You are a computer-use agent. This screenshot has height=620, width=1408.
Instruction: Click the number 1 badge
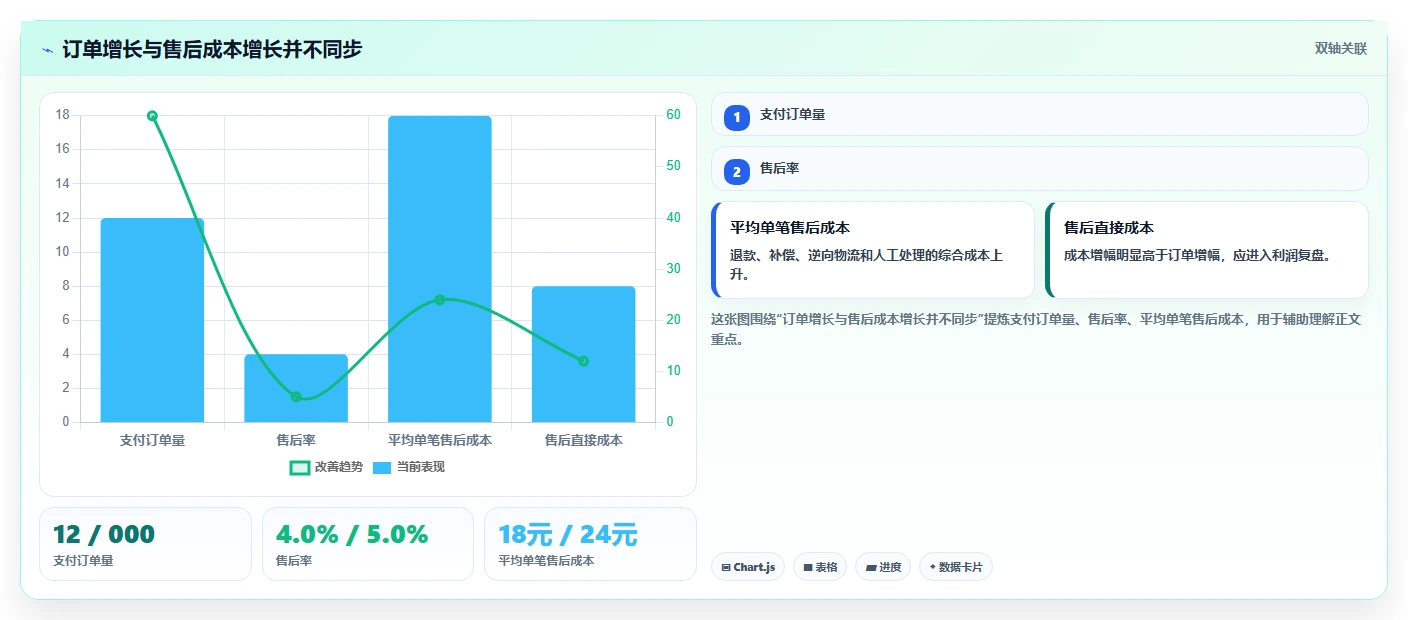pyautogui.click(x=737, y=117)
